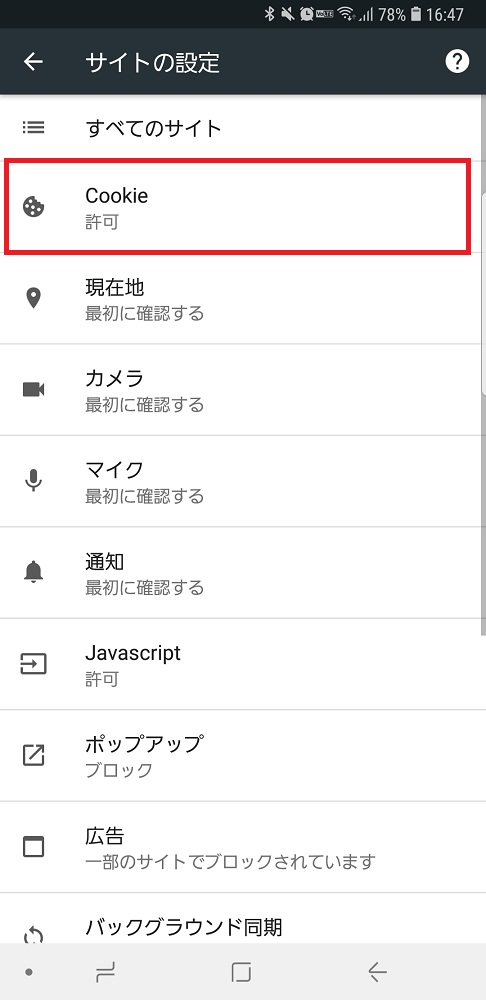Tap the back arrow in the header
This screenshot has height=1000, width=486.
pyautogui.click(x=33, y=62)
